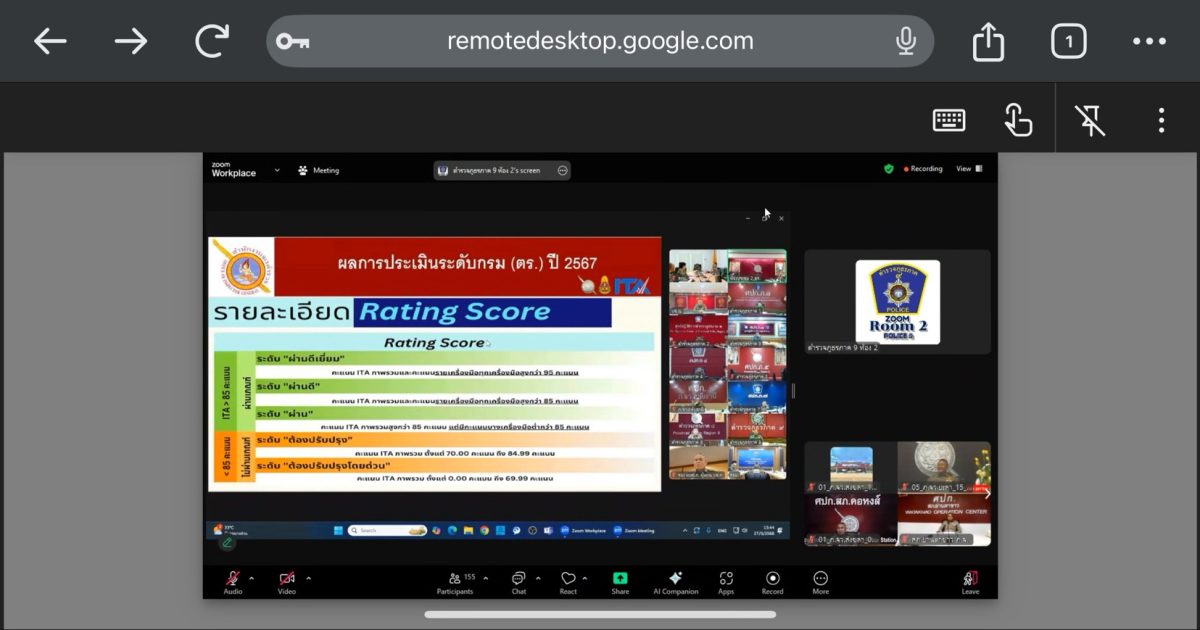Screen dimensions: 1200x630
Task: Turn on the Video camera in Zoom
Action: point(287,579)
